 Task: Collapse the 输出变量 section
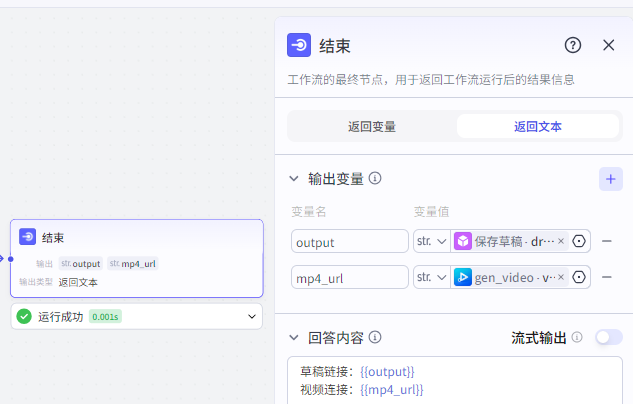[x=294, y=178]
